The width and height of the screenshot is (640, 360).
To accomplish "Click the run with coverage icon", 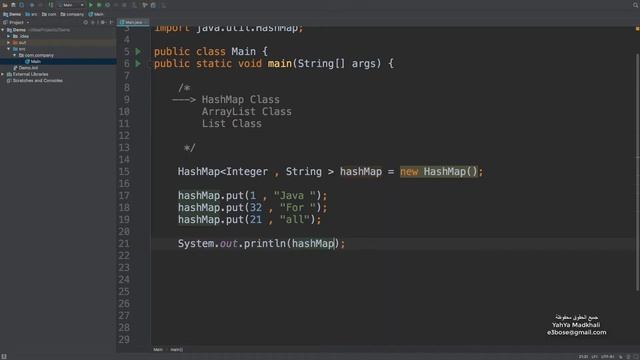I will 107,5.
